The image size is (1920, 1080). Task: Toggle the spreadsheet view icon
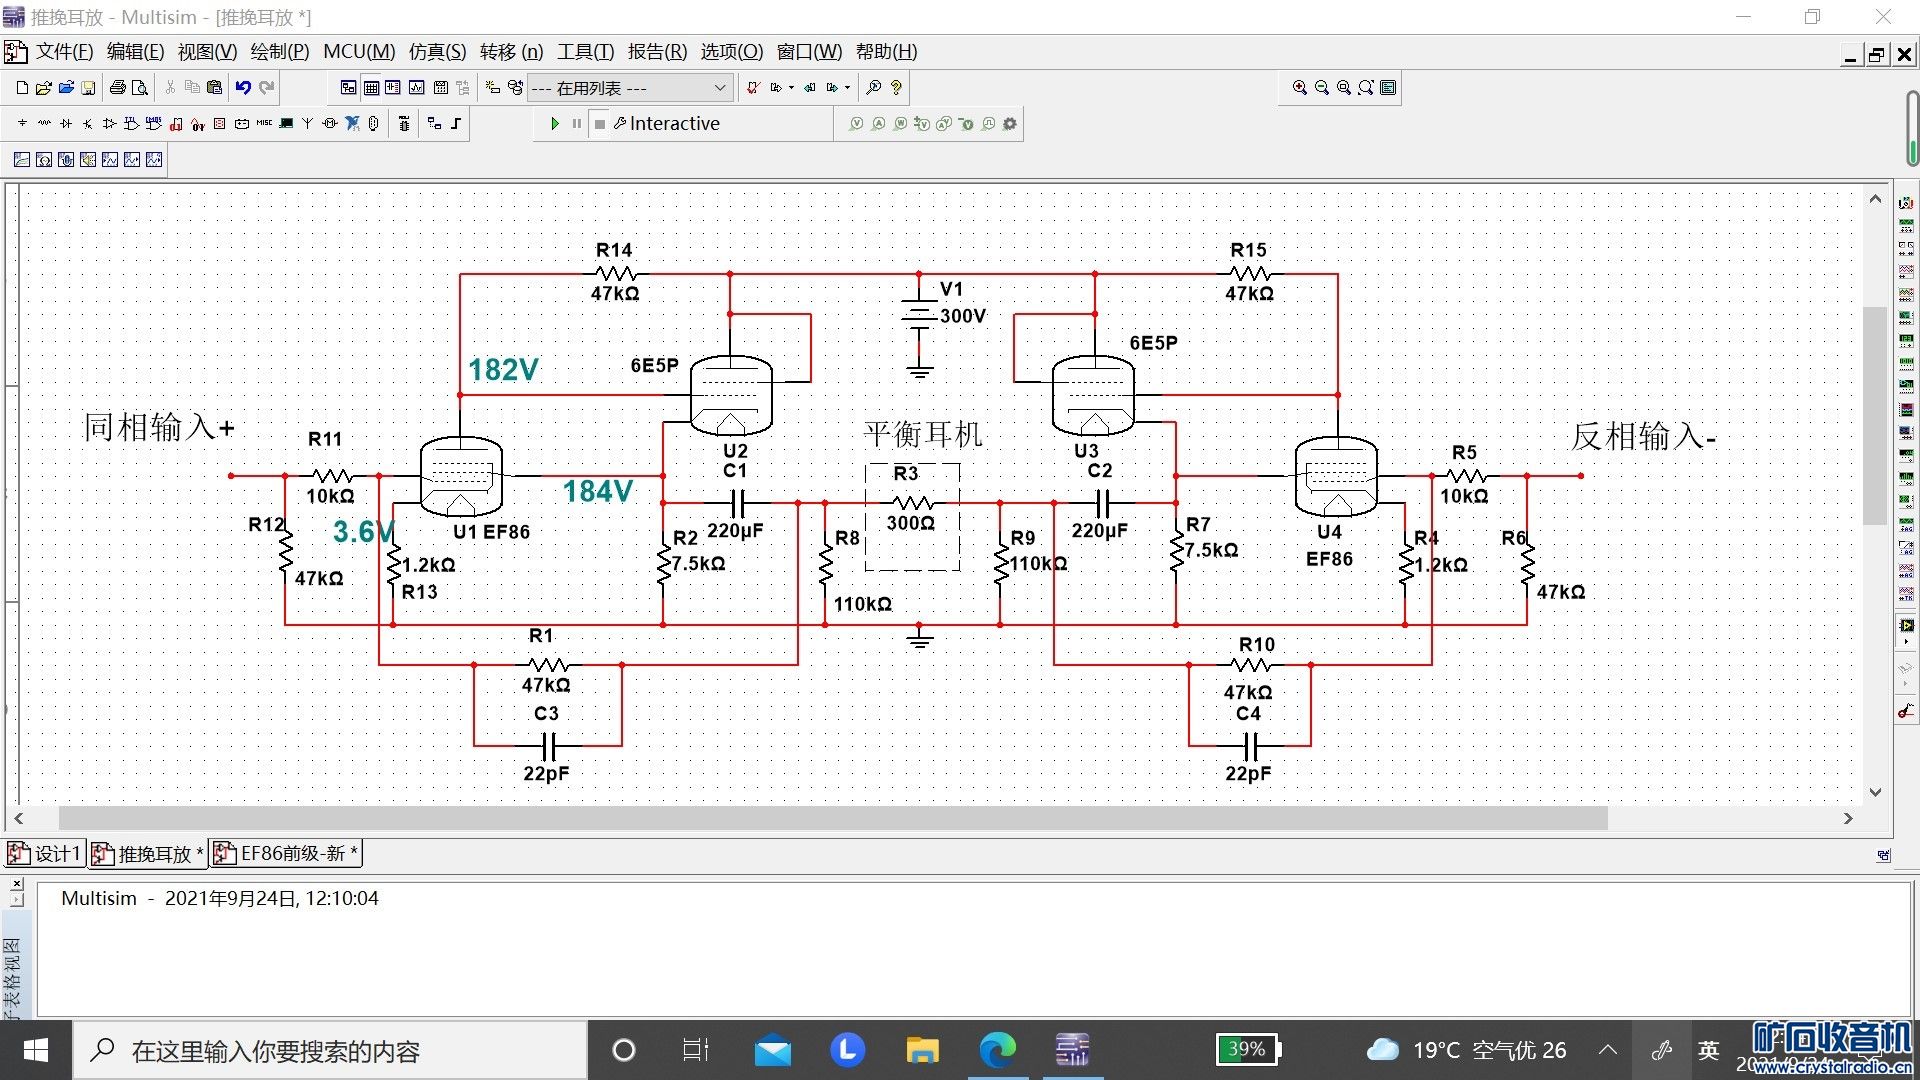(x=371, y=88)
